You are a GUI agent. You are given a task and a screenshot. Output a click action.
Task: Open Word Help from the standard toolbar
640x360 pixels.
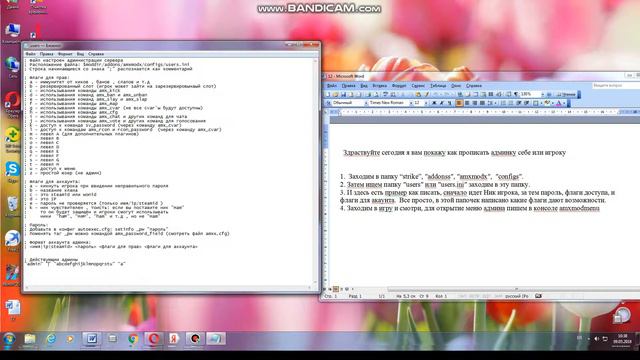point(549,94)
